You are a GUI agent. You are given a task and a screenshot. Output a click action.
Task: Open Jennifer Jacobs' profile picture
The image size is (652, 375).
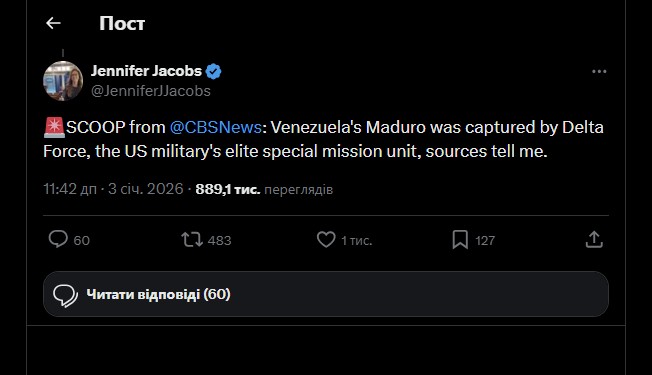[x=63, y=81]
